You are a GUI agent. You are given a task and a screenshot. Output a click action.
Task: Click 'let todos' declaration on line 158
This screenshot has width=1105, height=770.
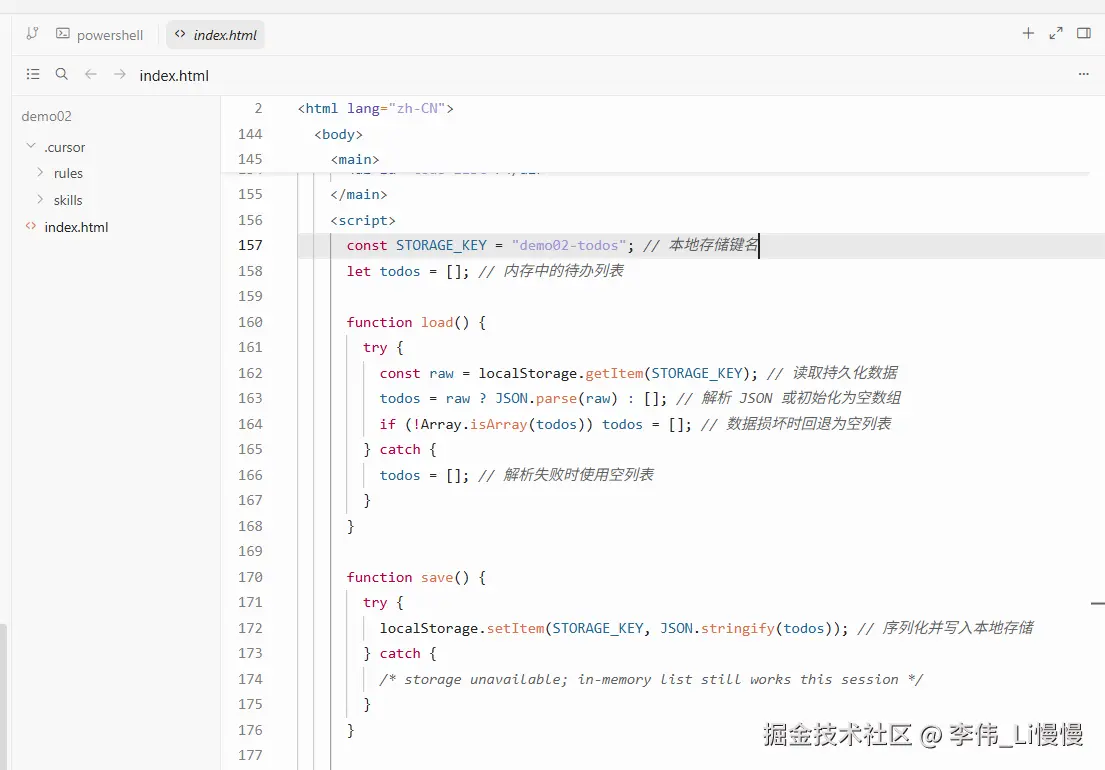pyautogui.click(x=407, y=271)
